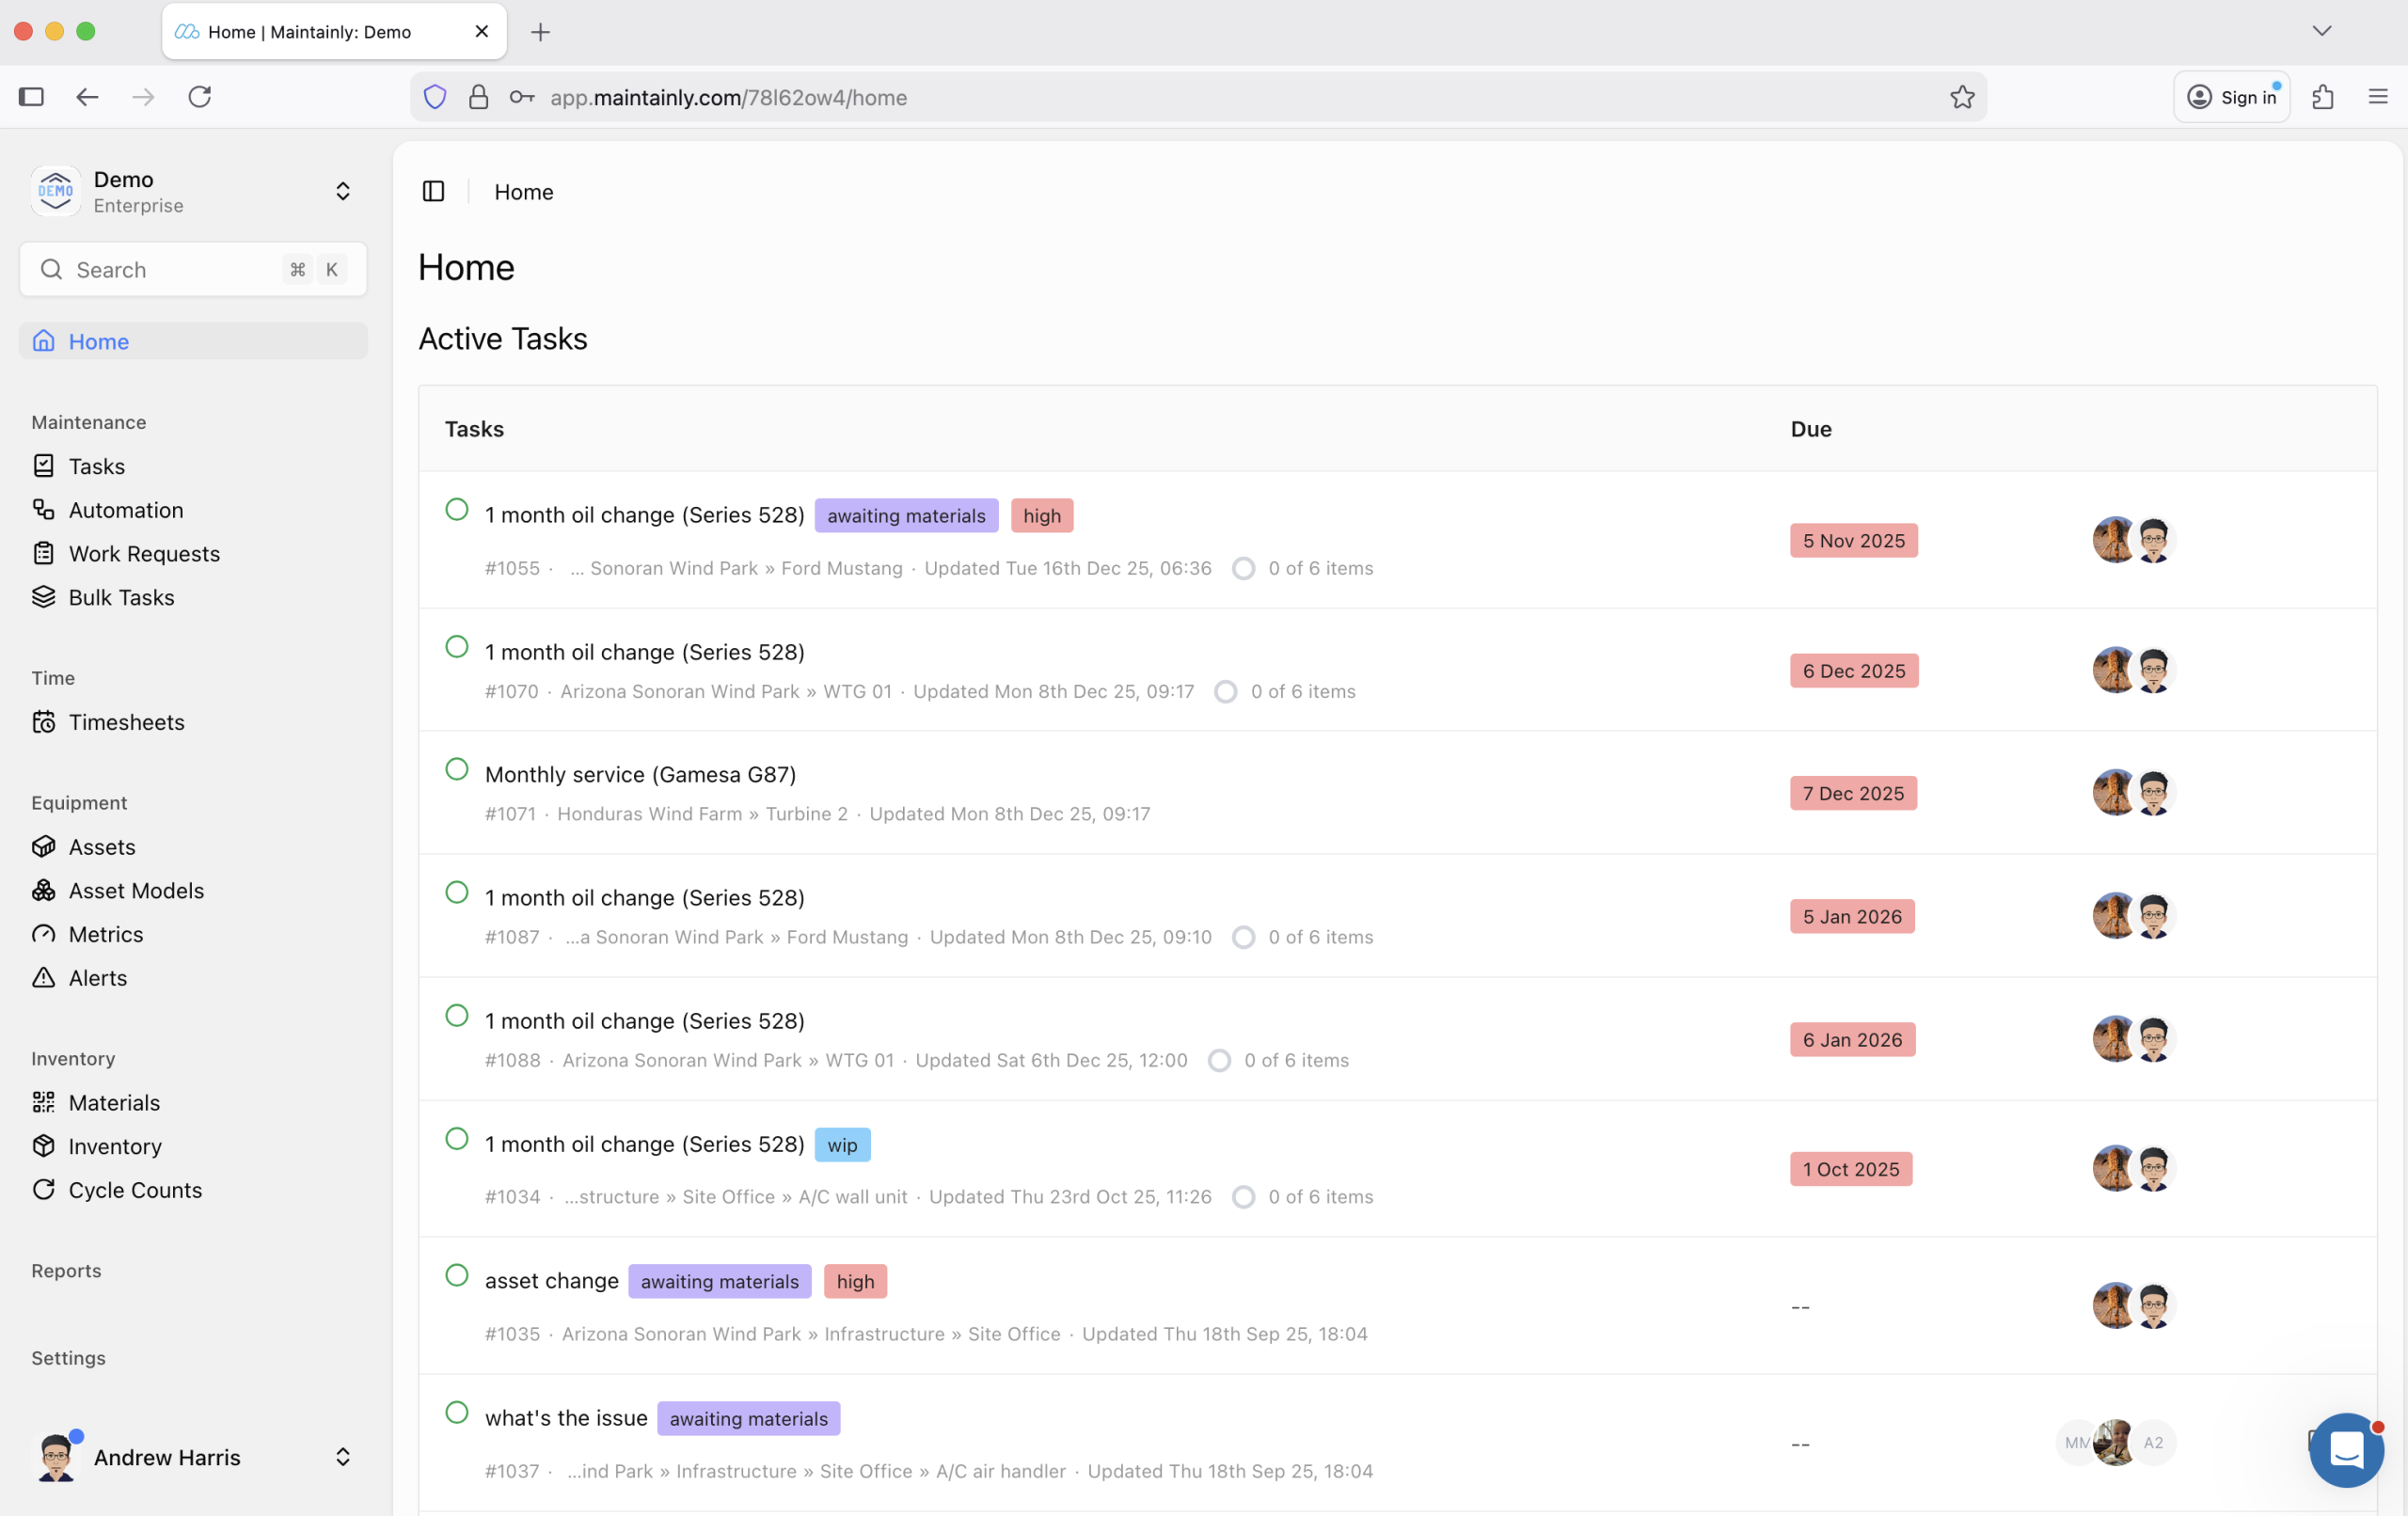The image size is (2408, 1516).
Task: Select the Timesheets icon in sidebar
Action: click(x=44, y=722)
